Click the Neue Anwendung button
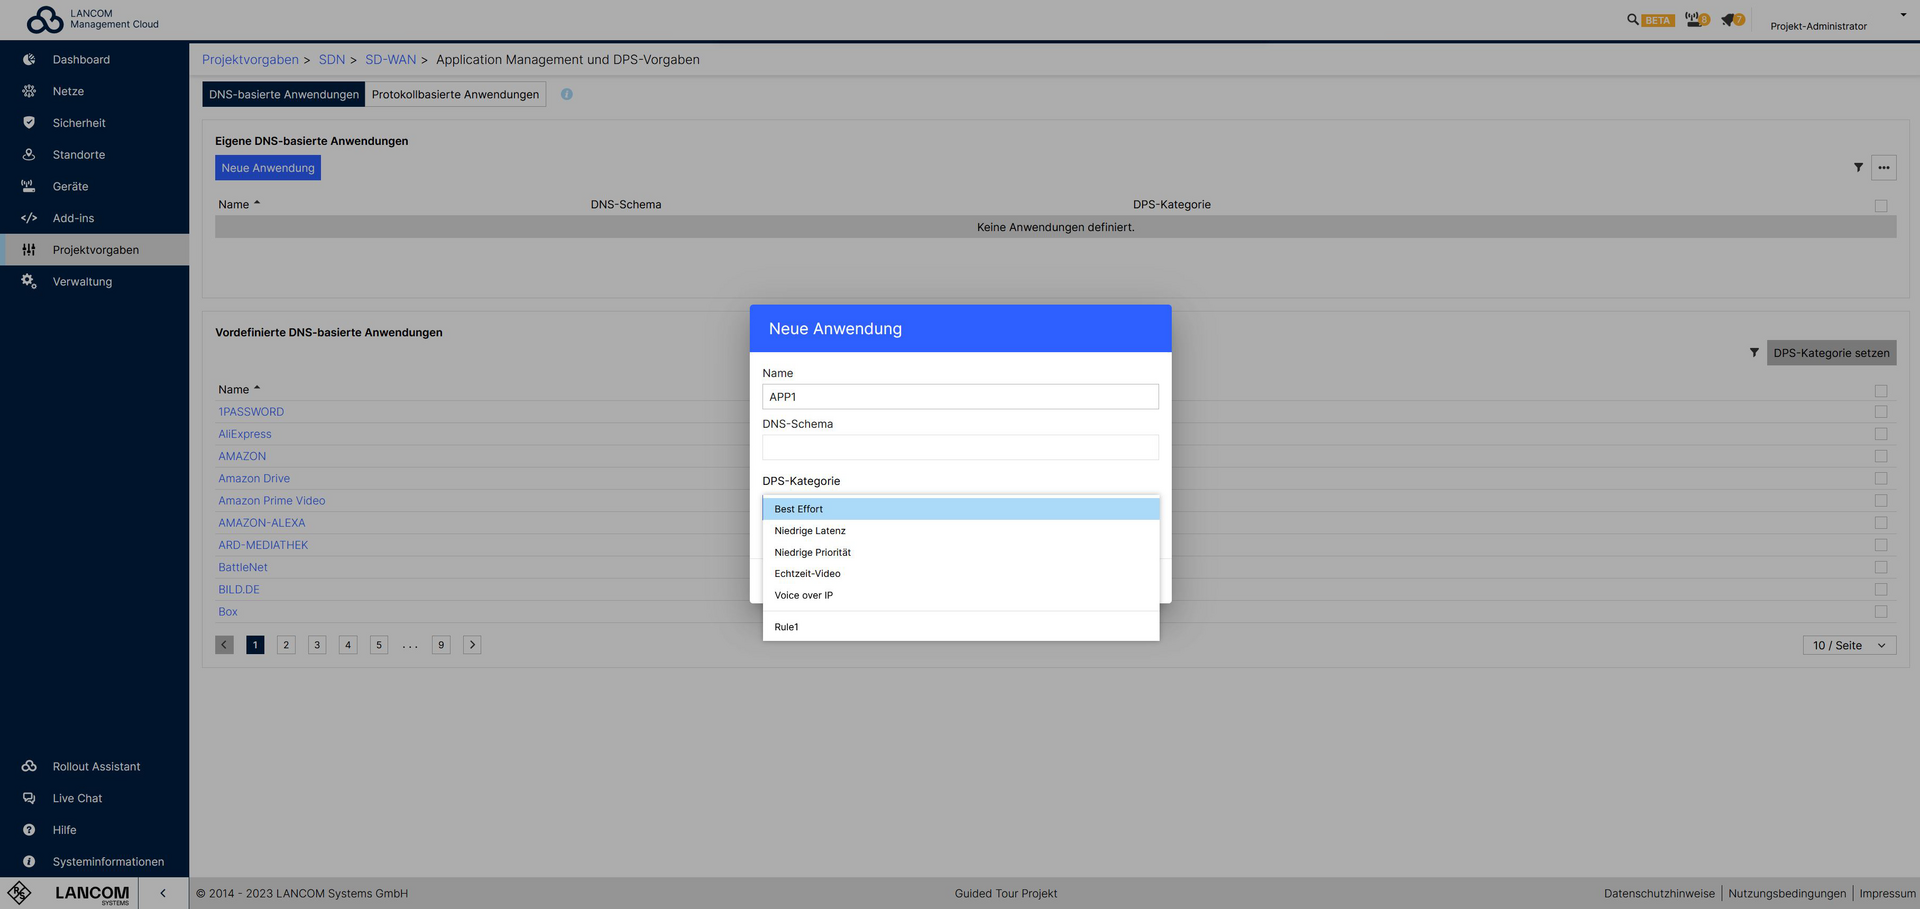Screen dimensions: 1920x909 point(267,167)
